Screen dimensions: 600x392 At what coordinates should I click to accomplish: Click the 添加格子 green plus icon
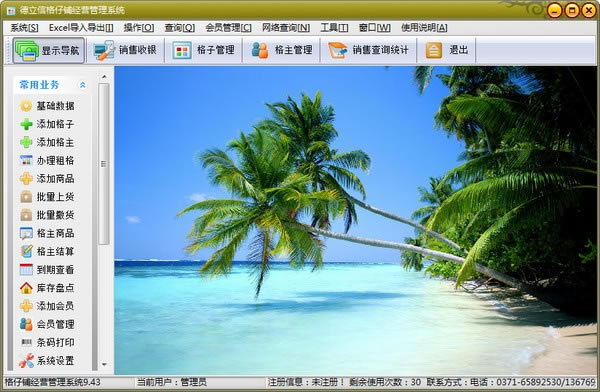coord(26,124)
